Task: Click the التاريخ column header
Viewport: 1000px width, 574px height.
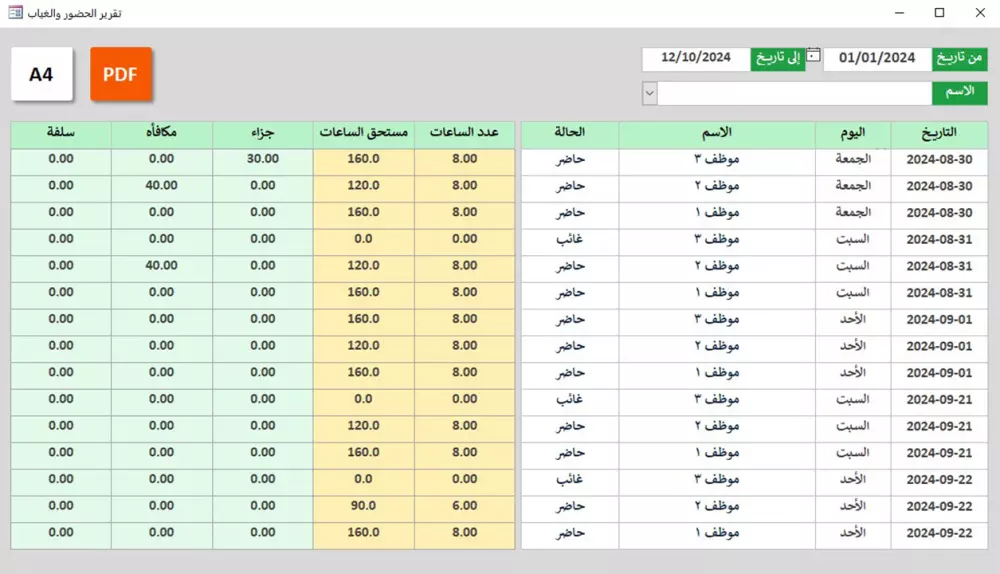Action: coord(939,133)
